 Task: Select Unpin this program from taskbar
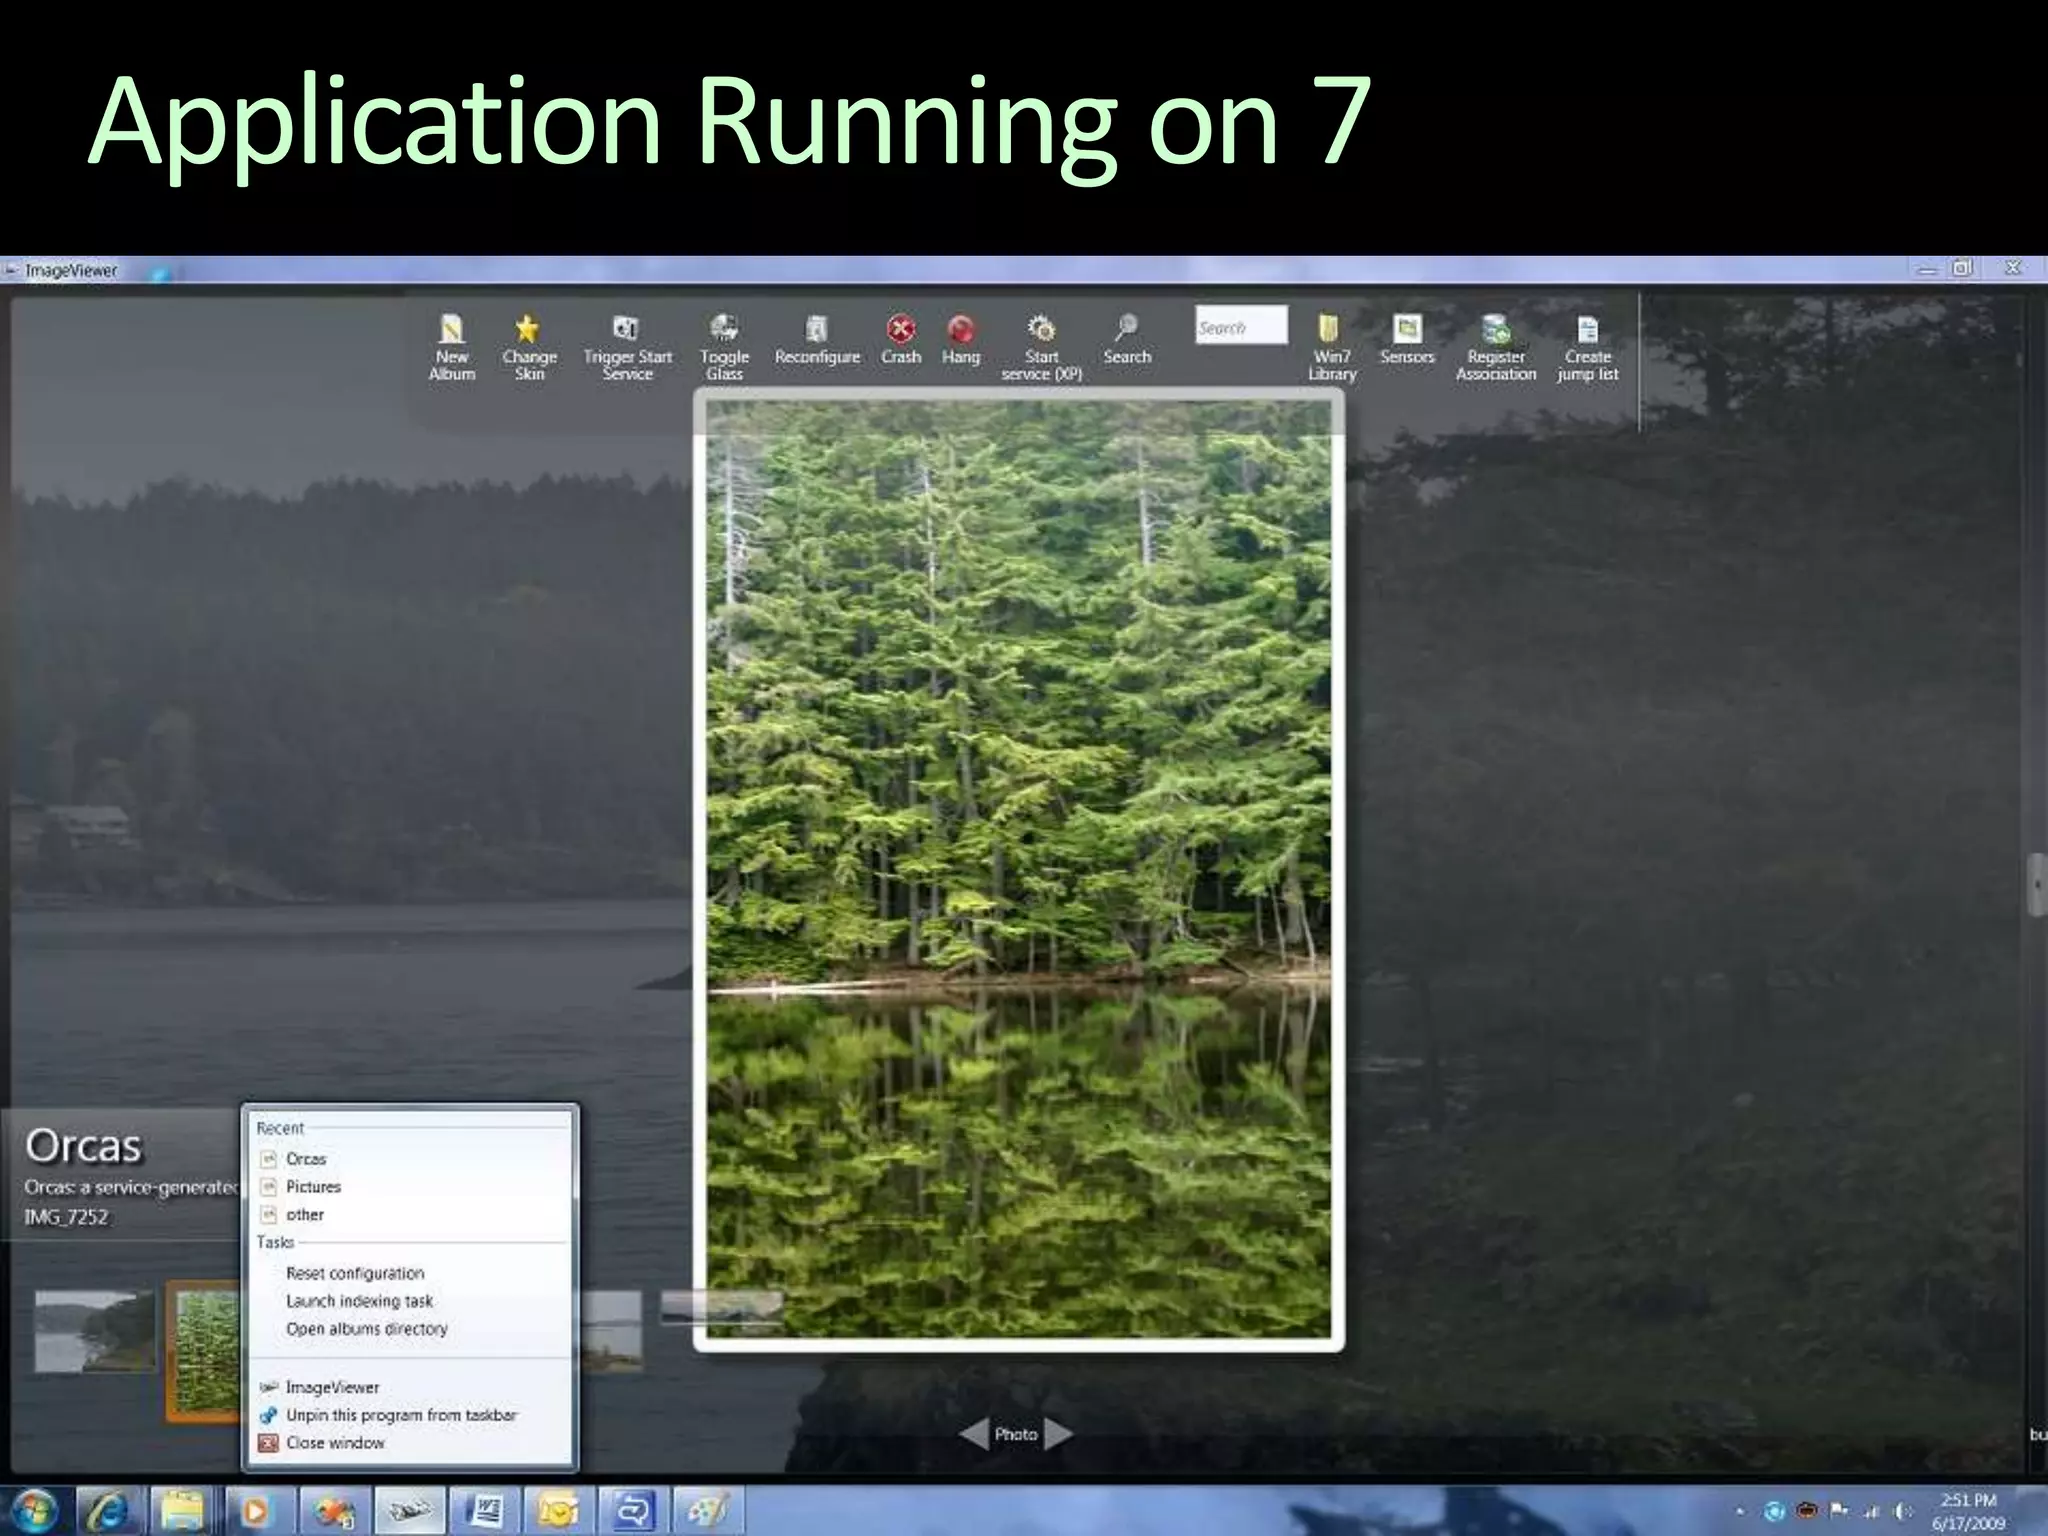coord(401,1415)
